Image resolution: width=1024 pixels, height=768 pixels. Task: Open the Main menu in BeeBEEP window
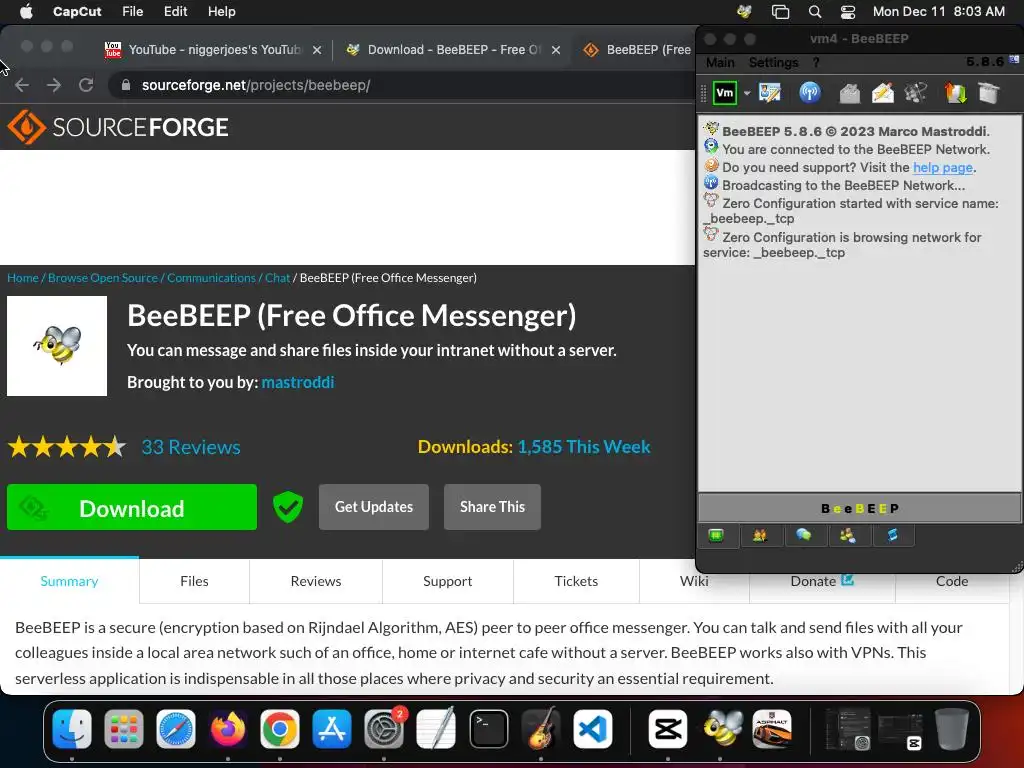tap(720, 63)
